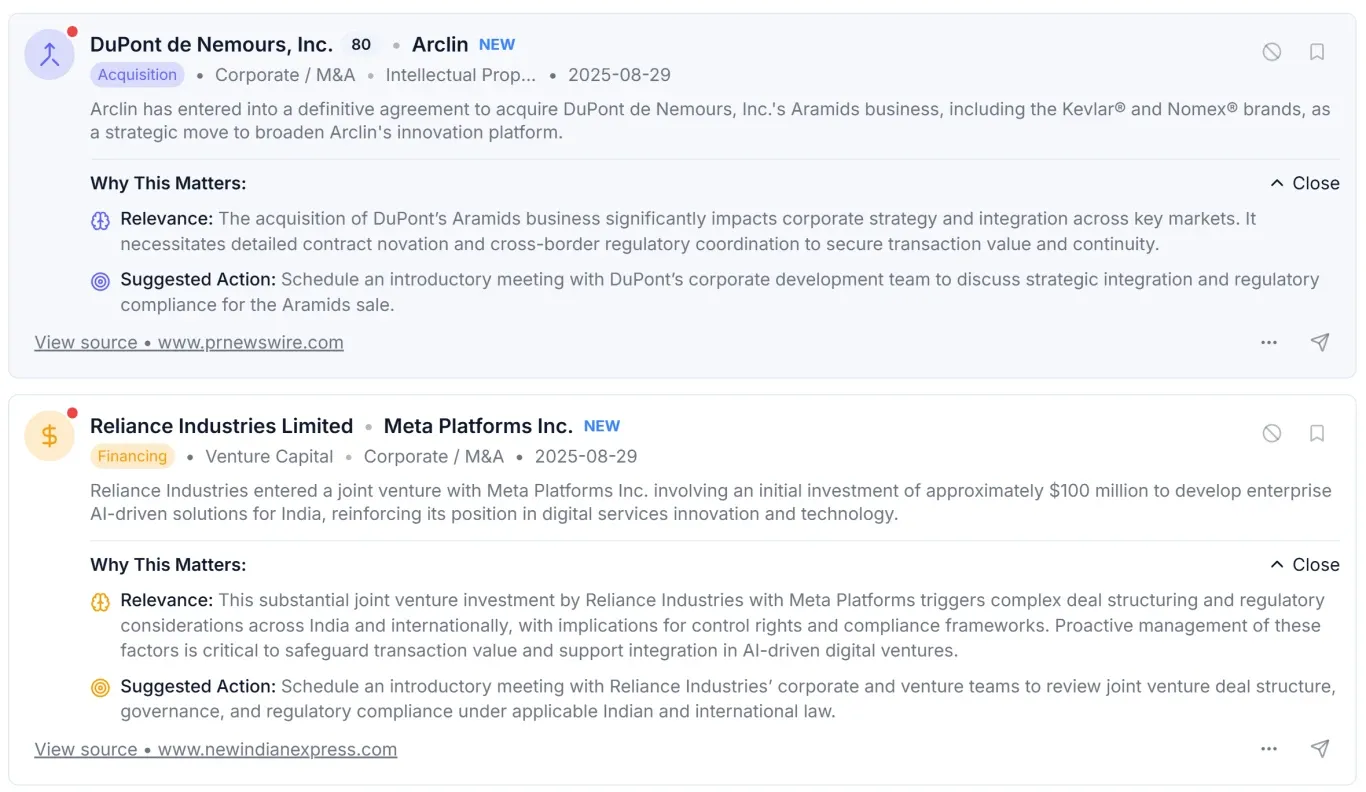Open more options for Reliance card

pos(1269,749)
